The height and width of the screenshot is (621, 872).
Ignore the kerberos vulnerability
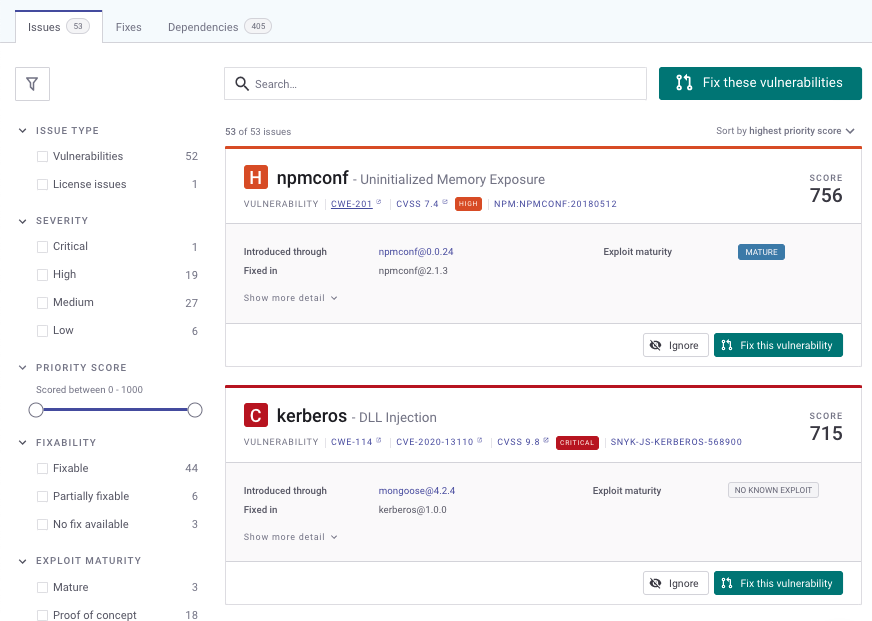[676, 583]
